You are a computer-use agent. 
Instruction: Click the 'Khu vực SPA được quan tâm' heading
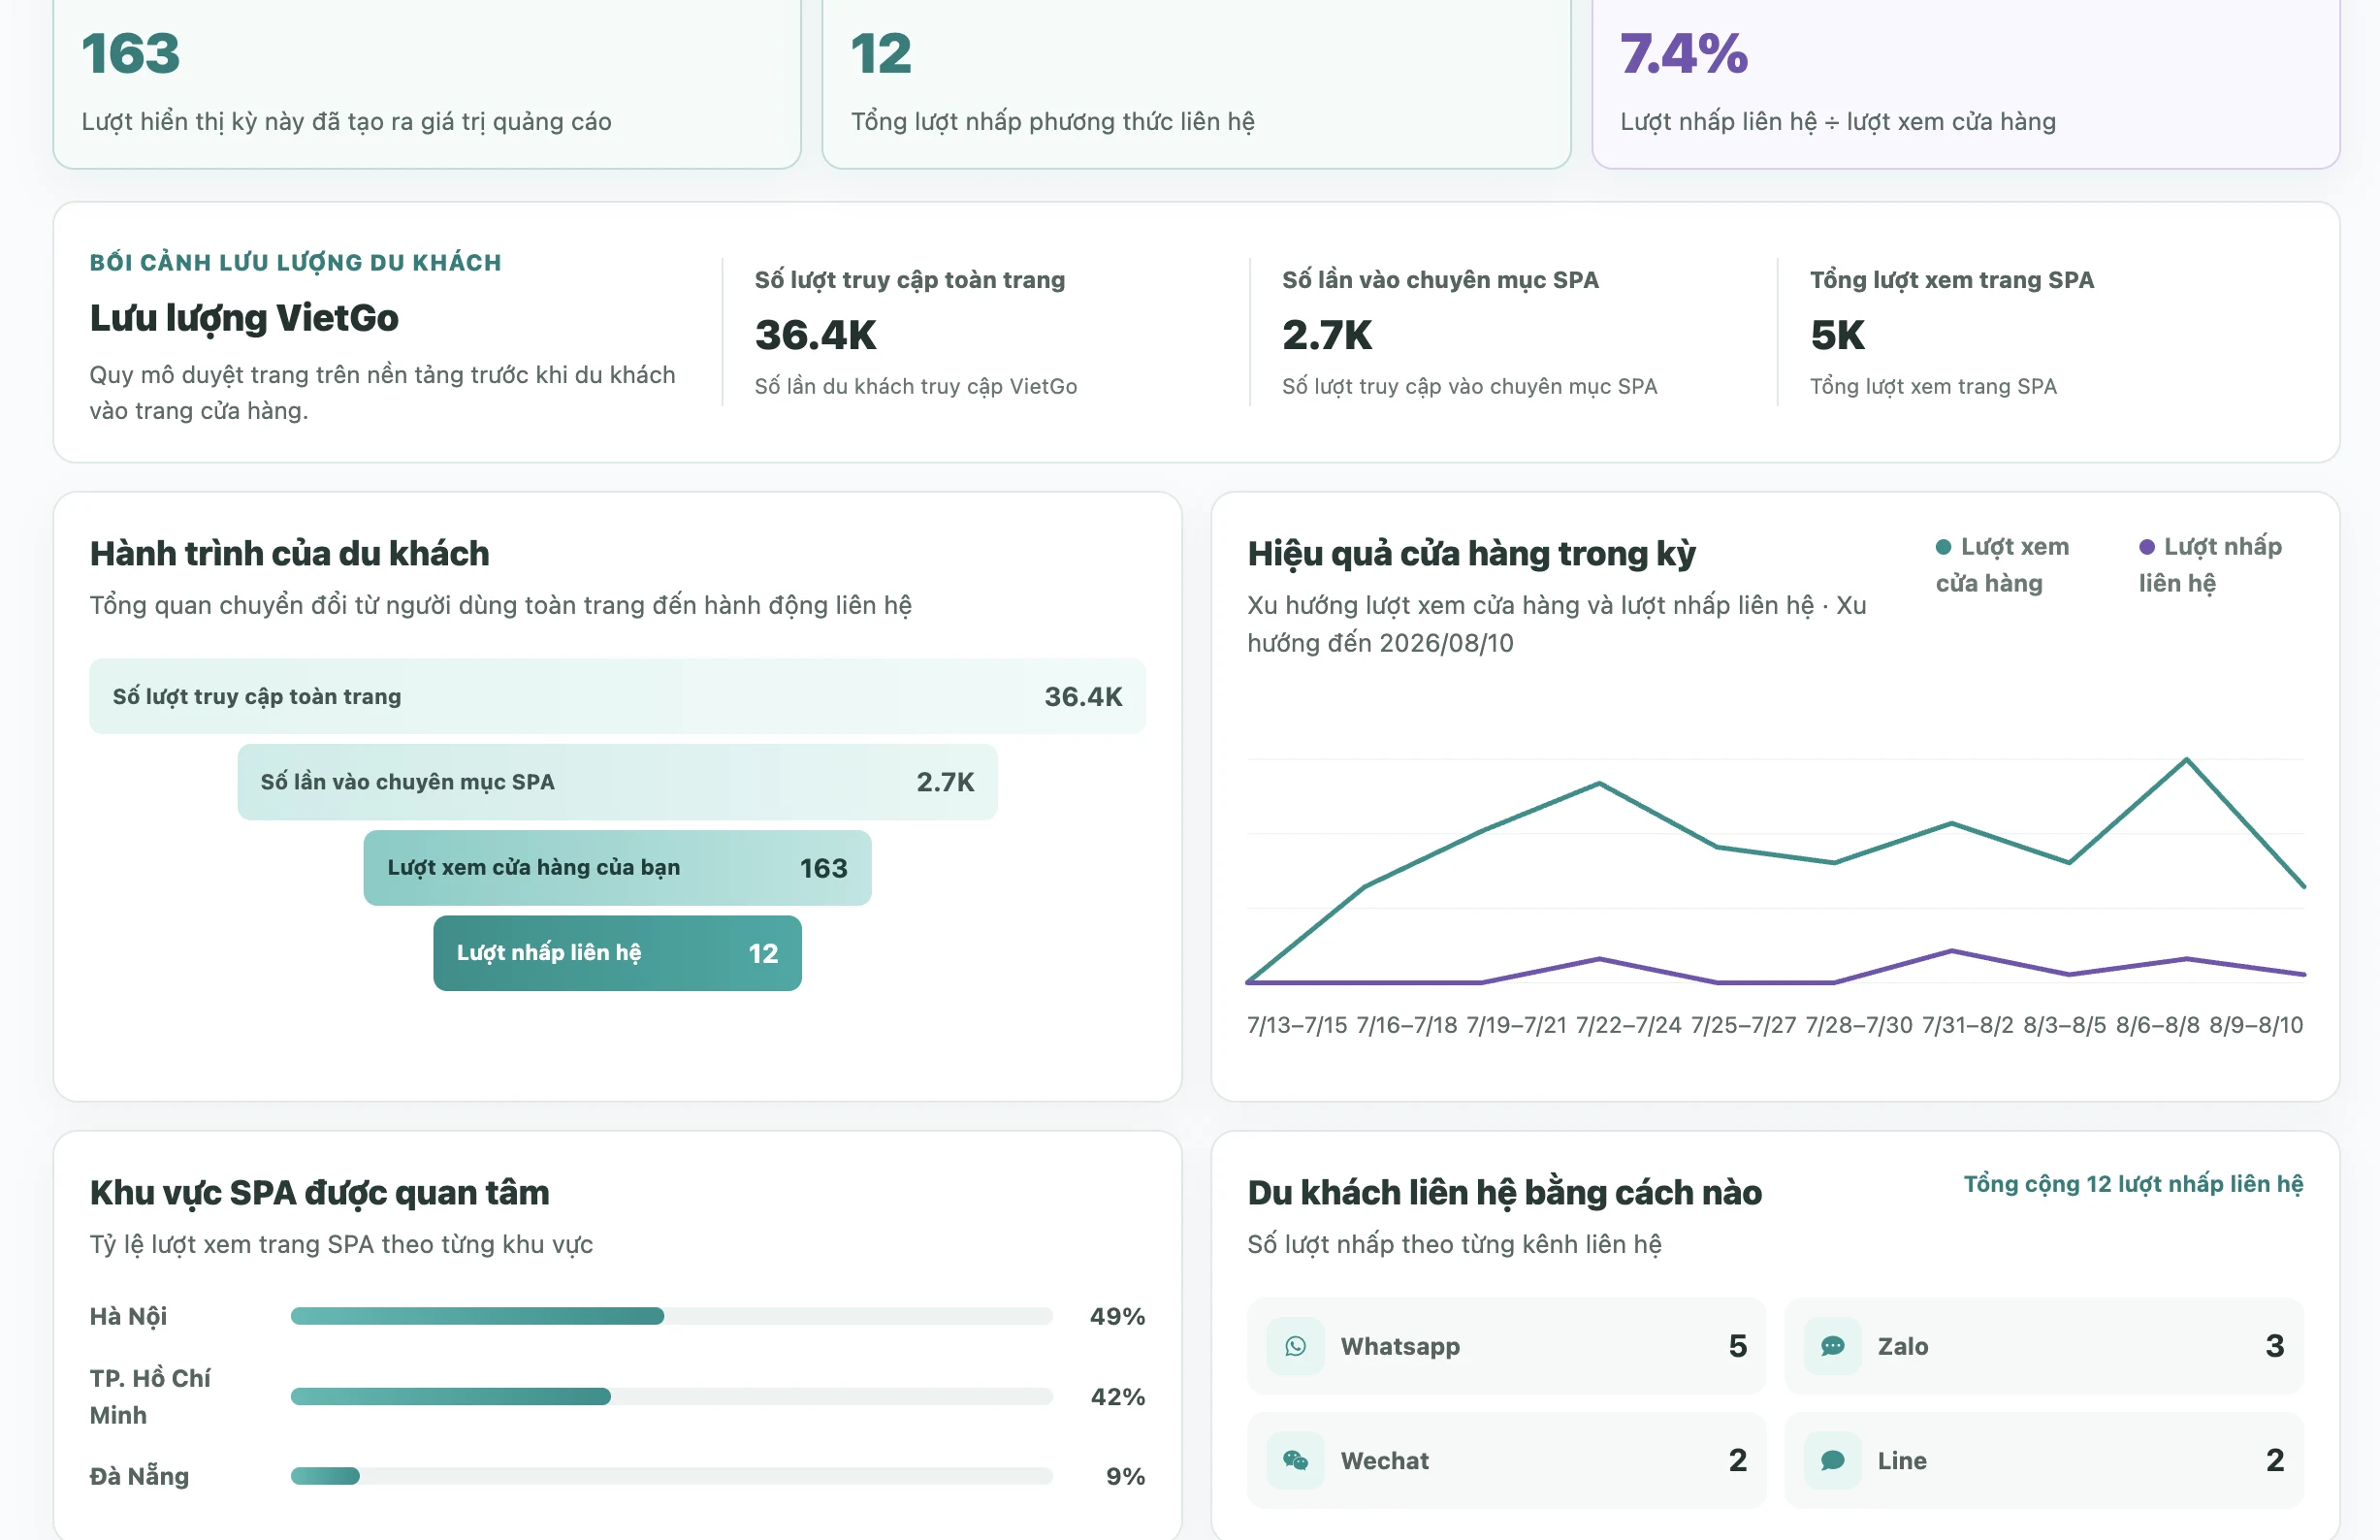pyautogui.click(x=320, y=1193)
